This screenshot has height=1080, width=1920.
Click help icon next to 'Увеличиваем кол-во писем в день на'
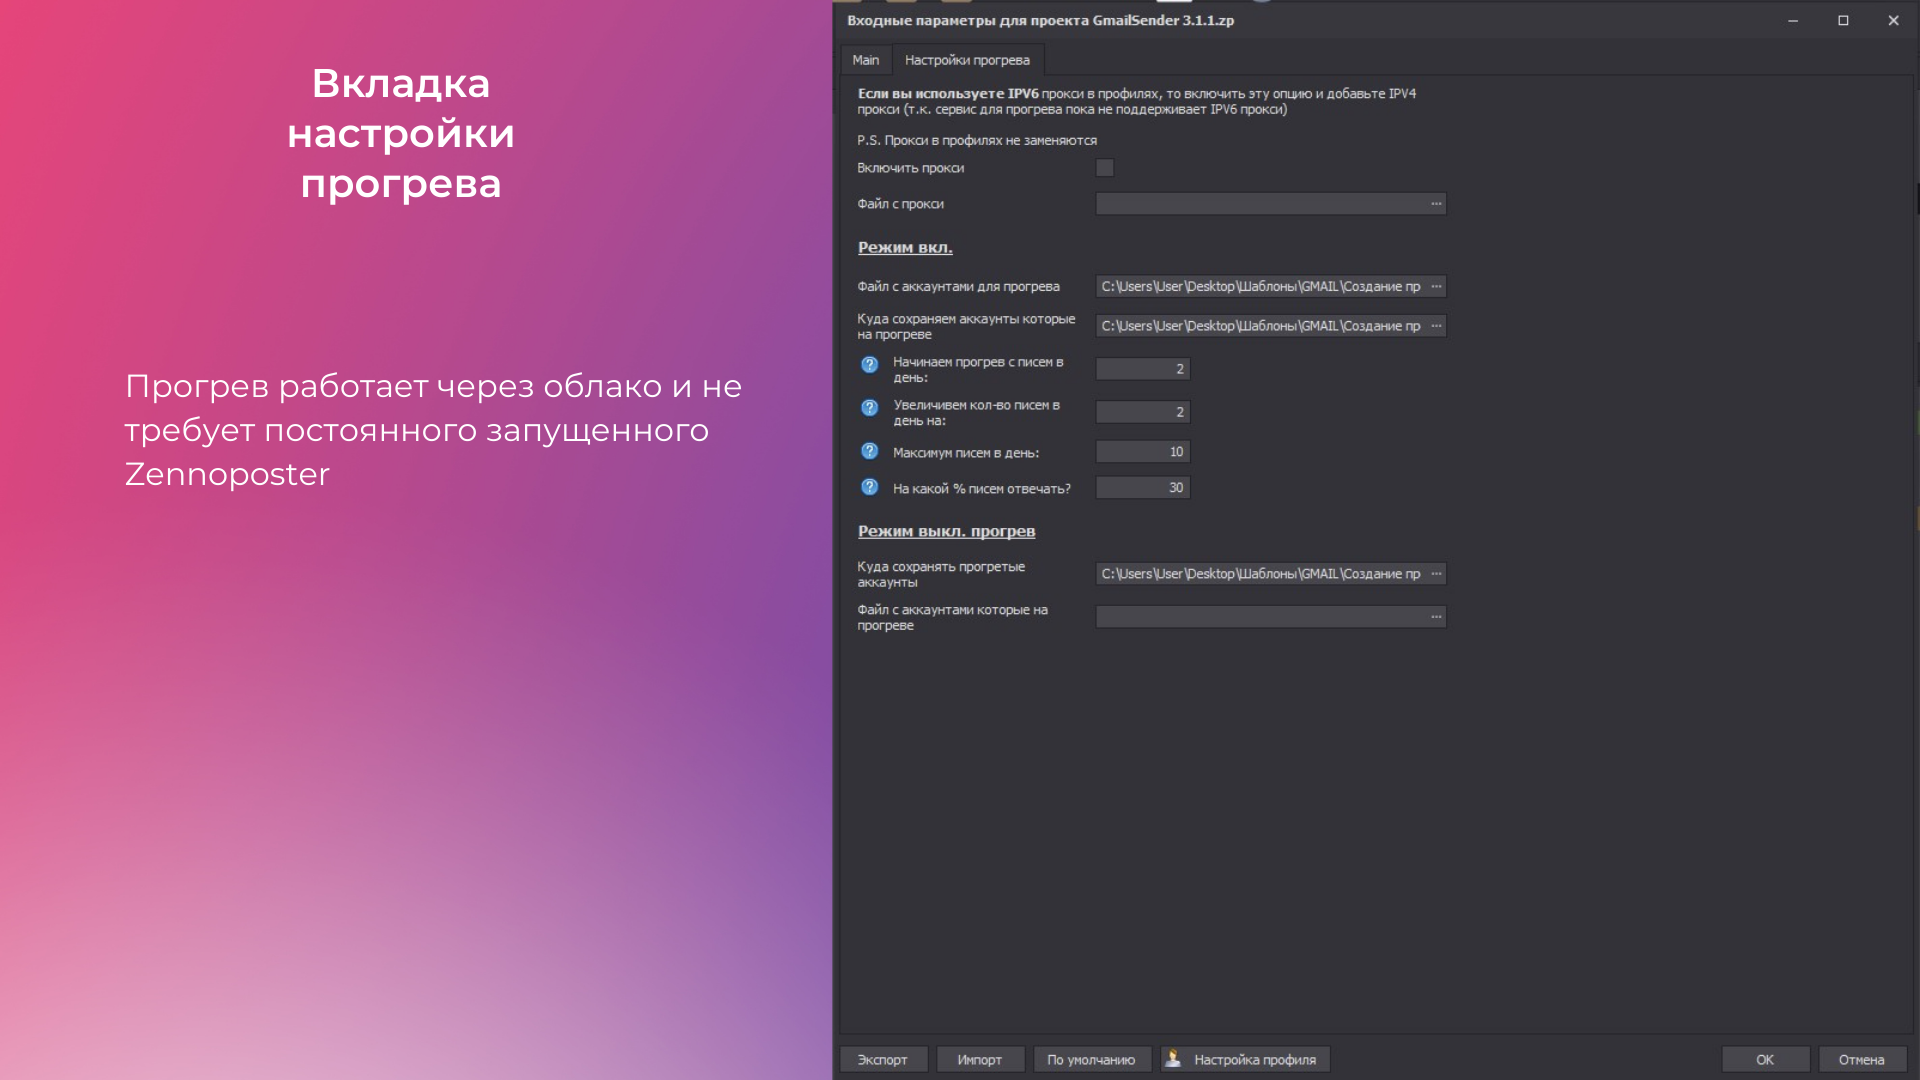869,408
